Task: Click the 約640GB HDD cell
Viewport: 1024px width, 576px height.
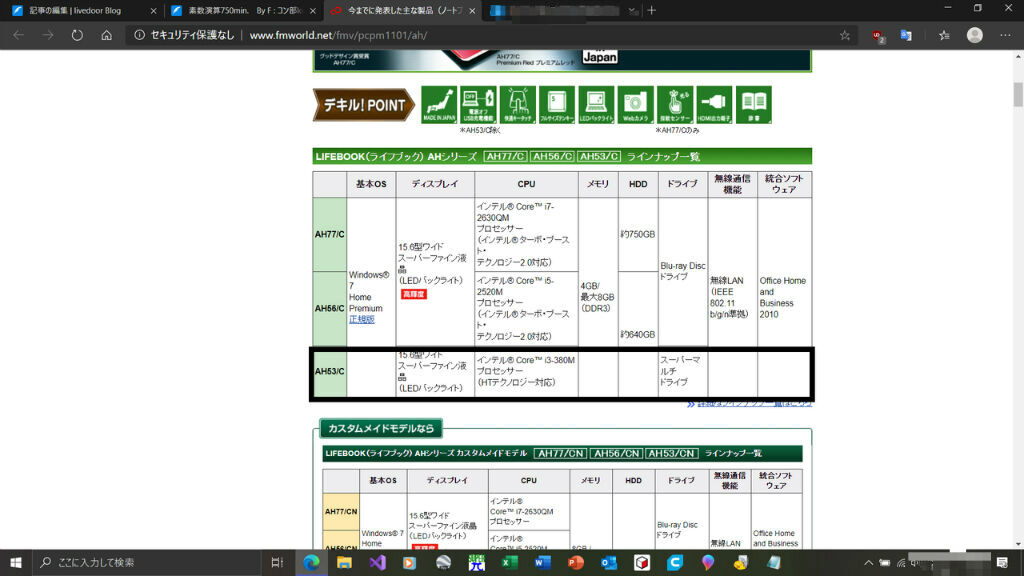Action: (637, 334)
